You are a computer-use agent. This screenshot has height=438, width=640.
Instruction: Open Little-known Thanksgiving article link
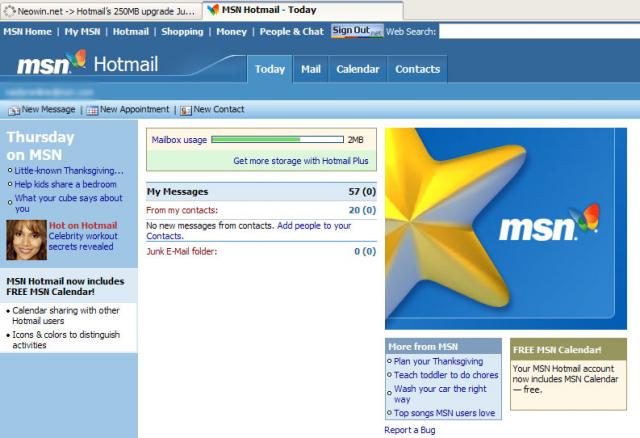click(69, 171)
